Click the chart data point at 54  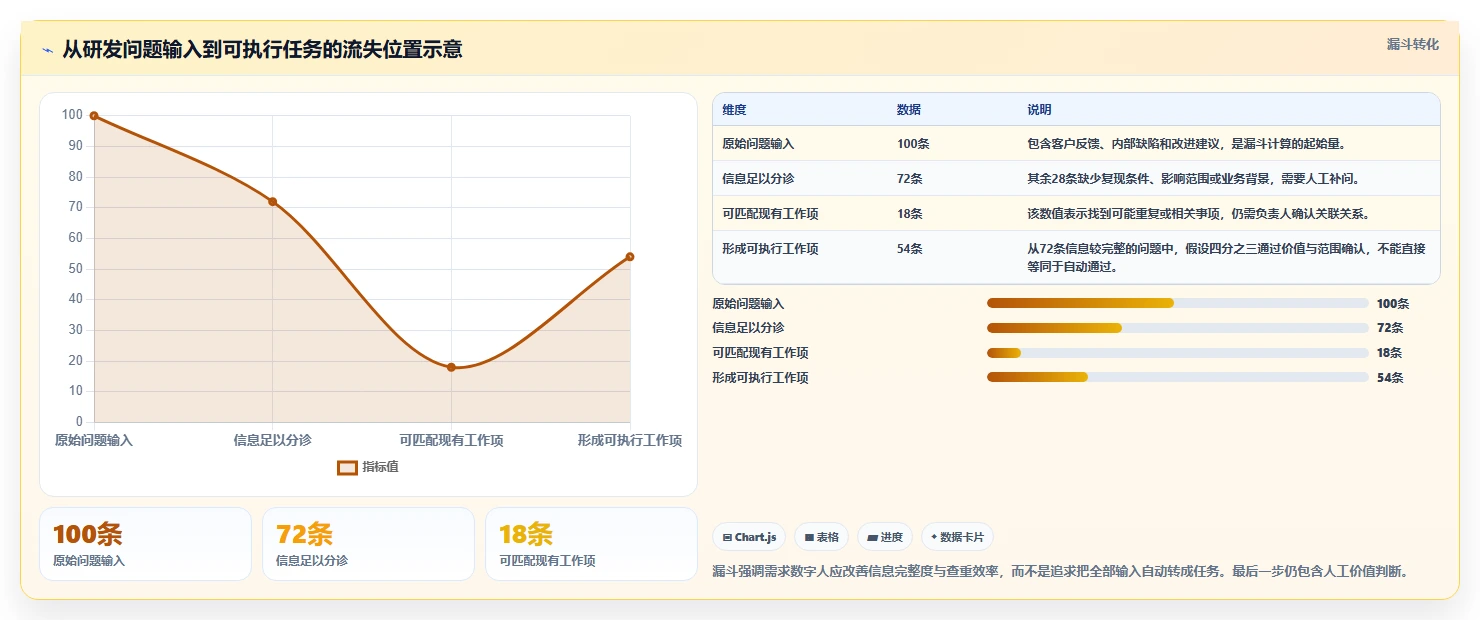coord(630,257)
